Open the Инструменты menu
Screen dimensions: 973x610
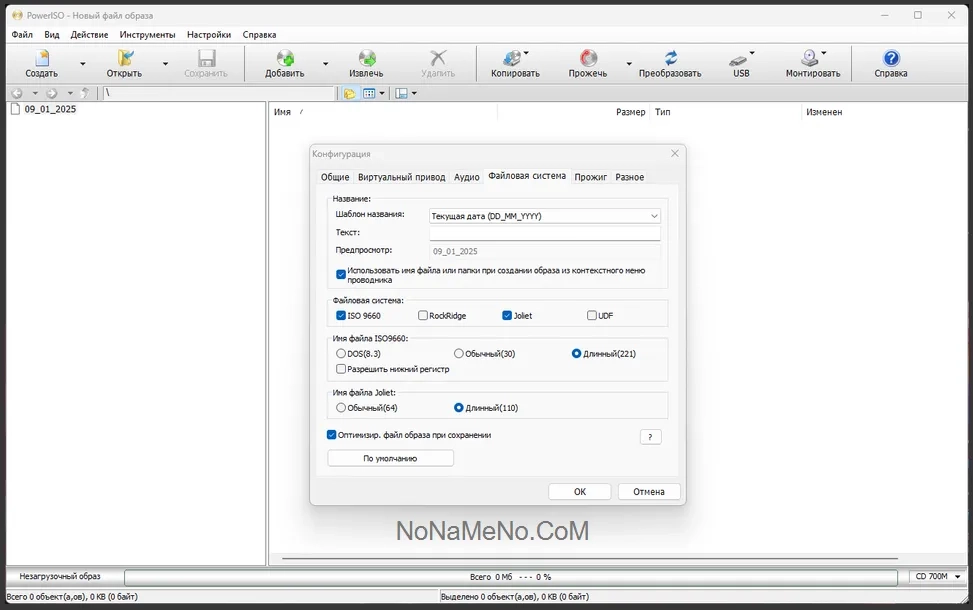tap(147, 34)
